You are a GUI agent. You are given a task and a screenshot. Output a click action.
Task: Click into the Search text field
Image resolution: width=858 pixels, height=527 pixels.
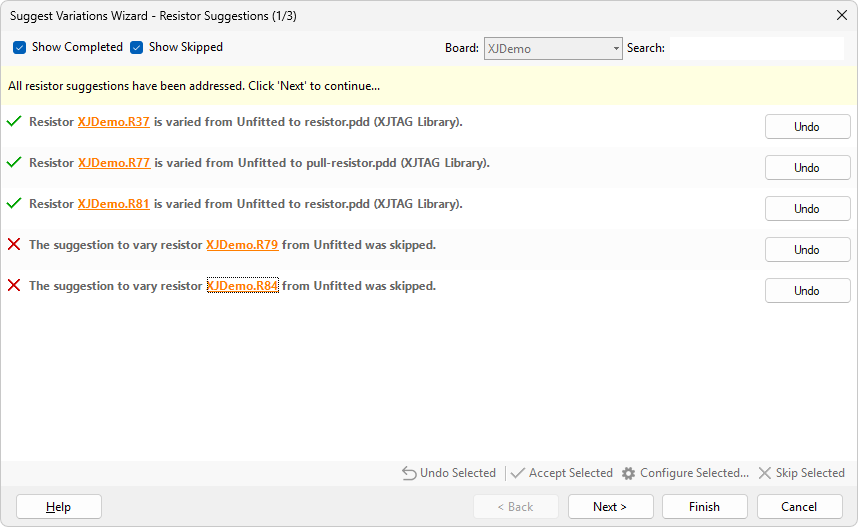coord(756,48)
